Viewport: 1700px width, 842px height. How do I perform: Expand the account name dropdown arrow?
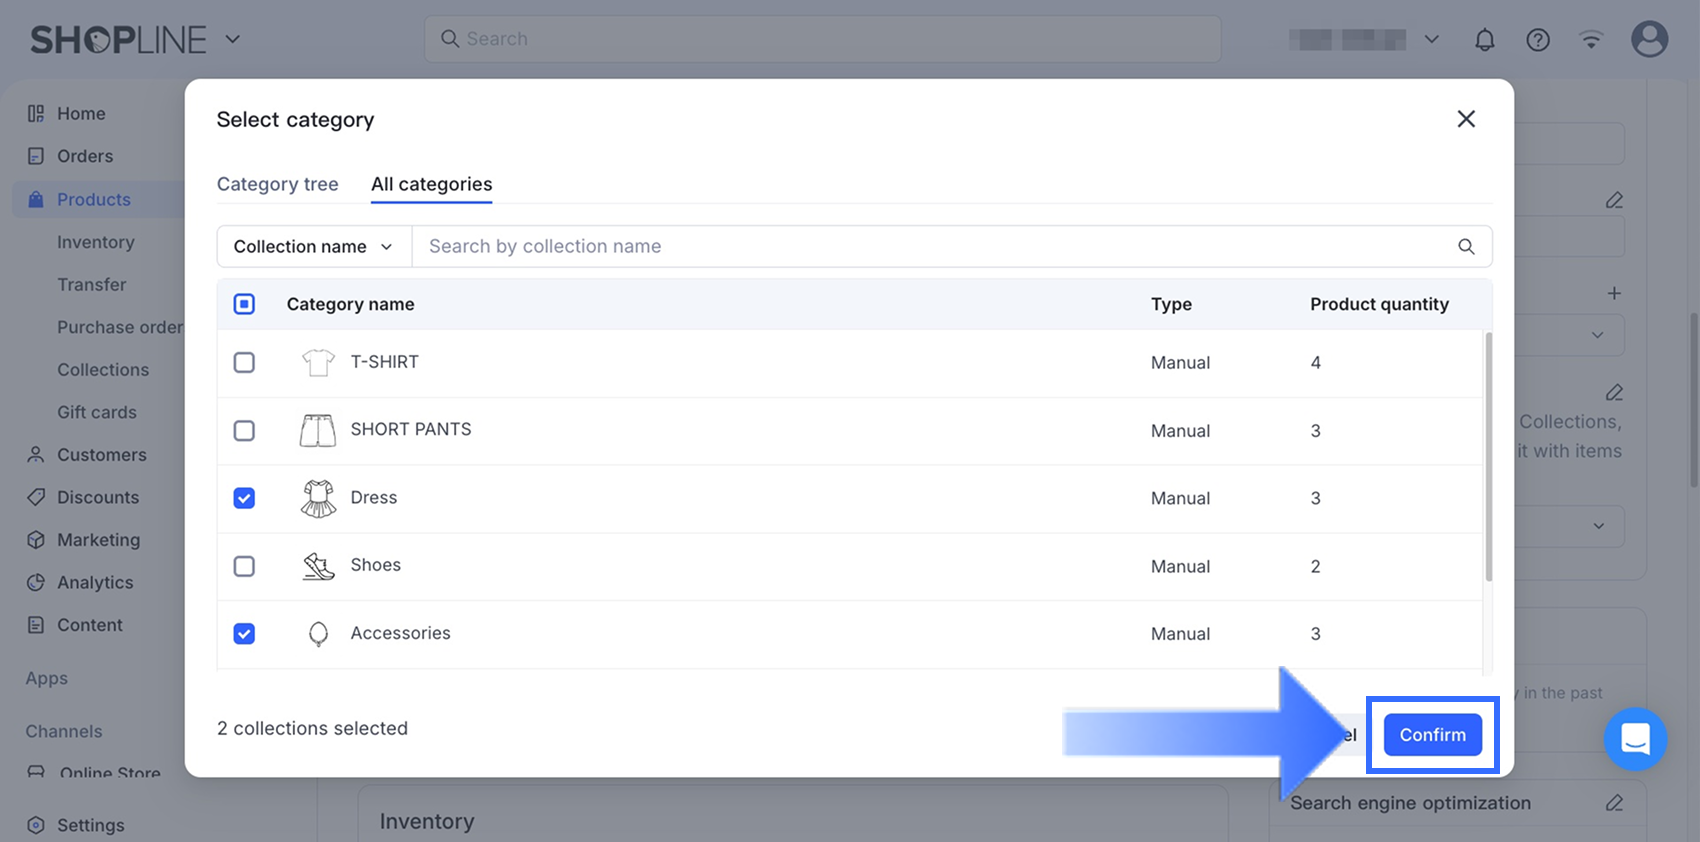click(1432, 40)
